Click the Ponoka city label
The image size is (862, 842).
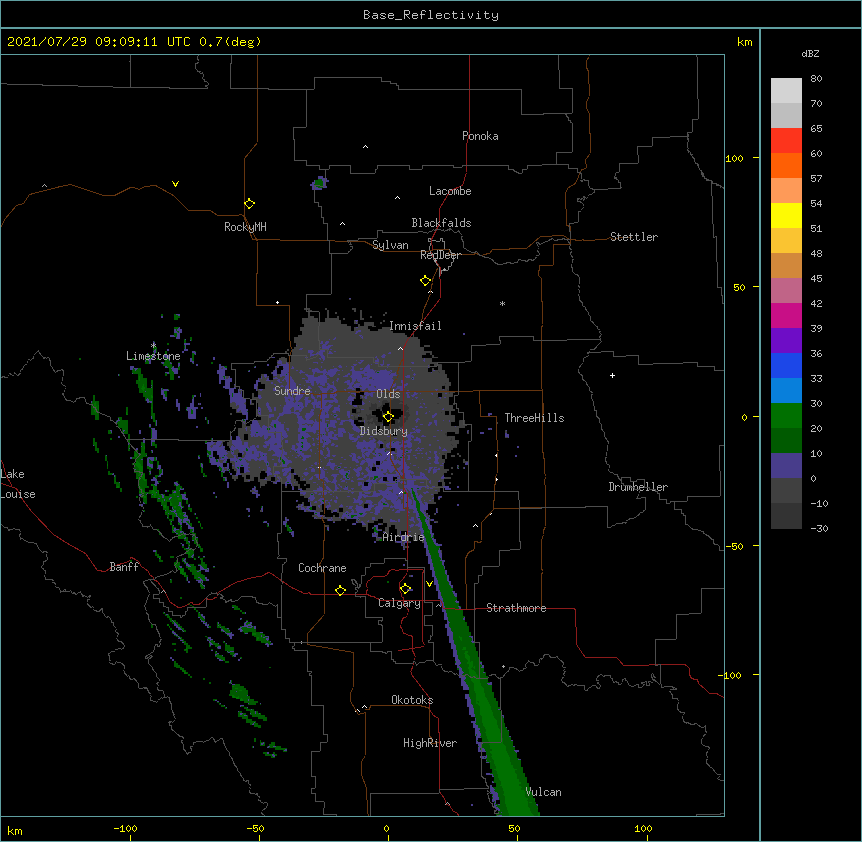pos(480,136)
